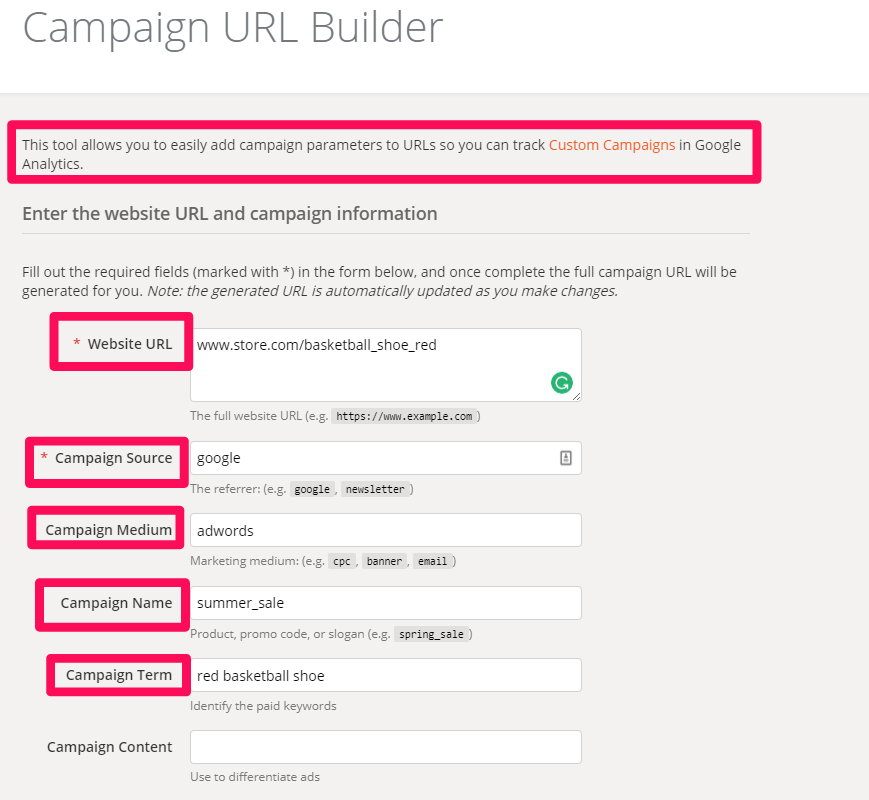Click the Campaign Source label

(x=113, y=458)
